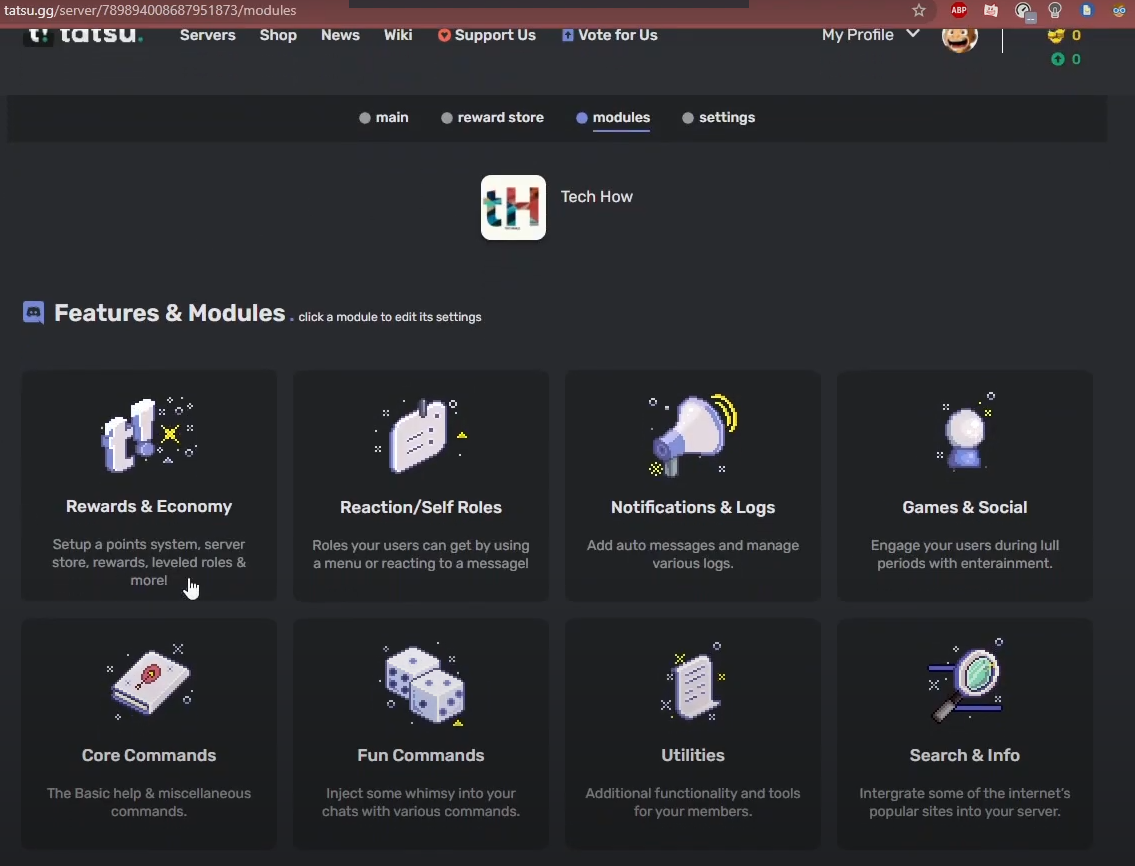Open the settings tab
Image resolution: width=1135 pixels, height=866 pixels.
[x=718, y=117]
